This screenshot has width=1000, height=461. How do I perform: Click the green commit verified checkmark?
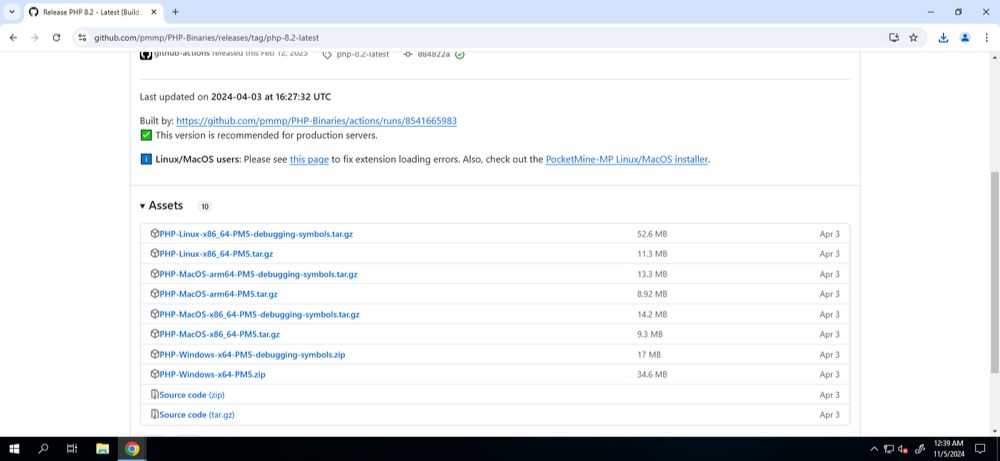point(460,54)
